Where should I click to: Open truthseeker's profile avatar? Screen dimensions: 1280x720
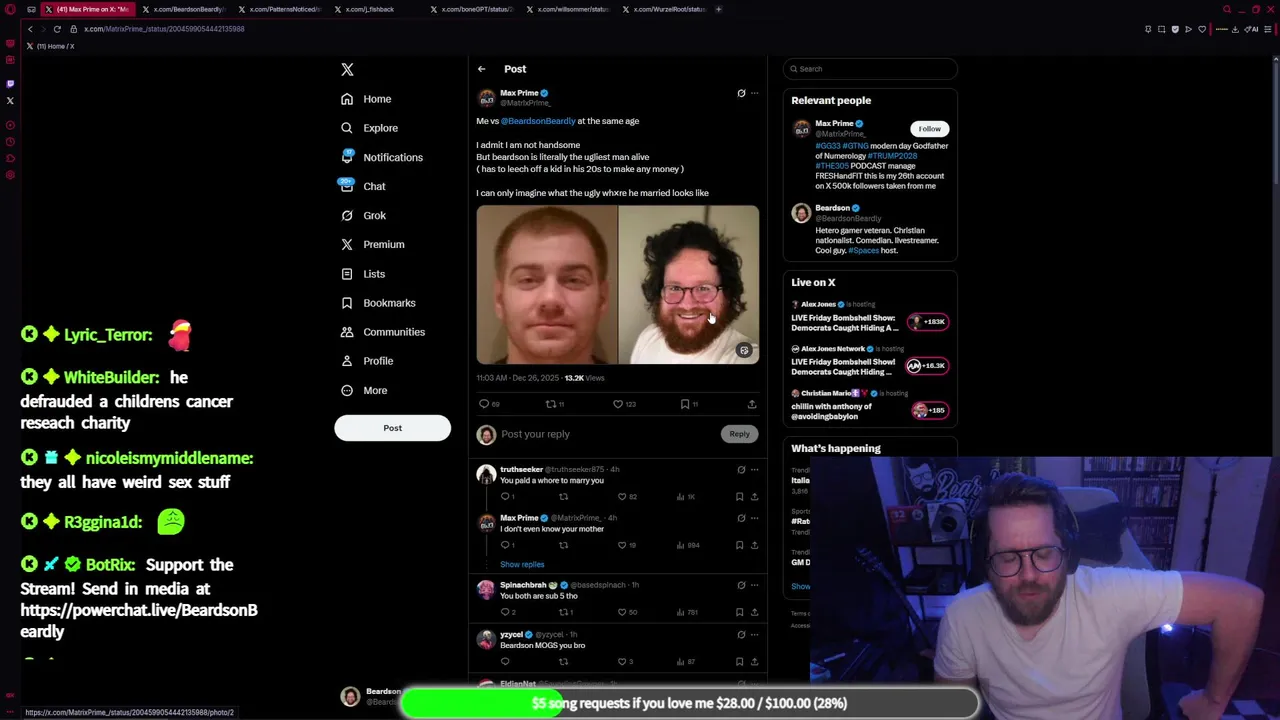point(486,474)
